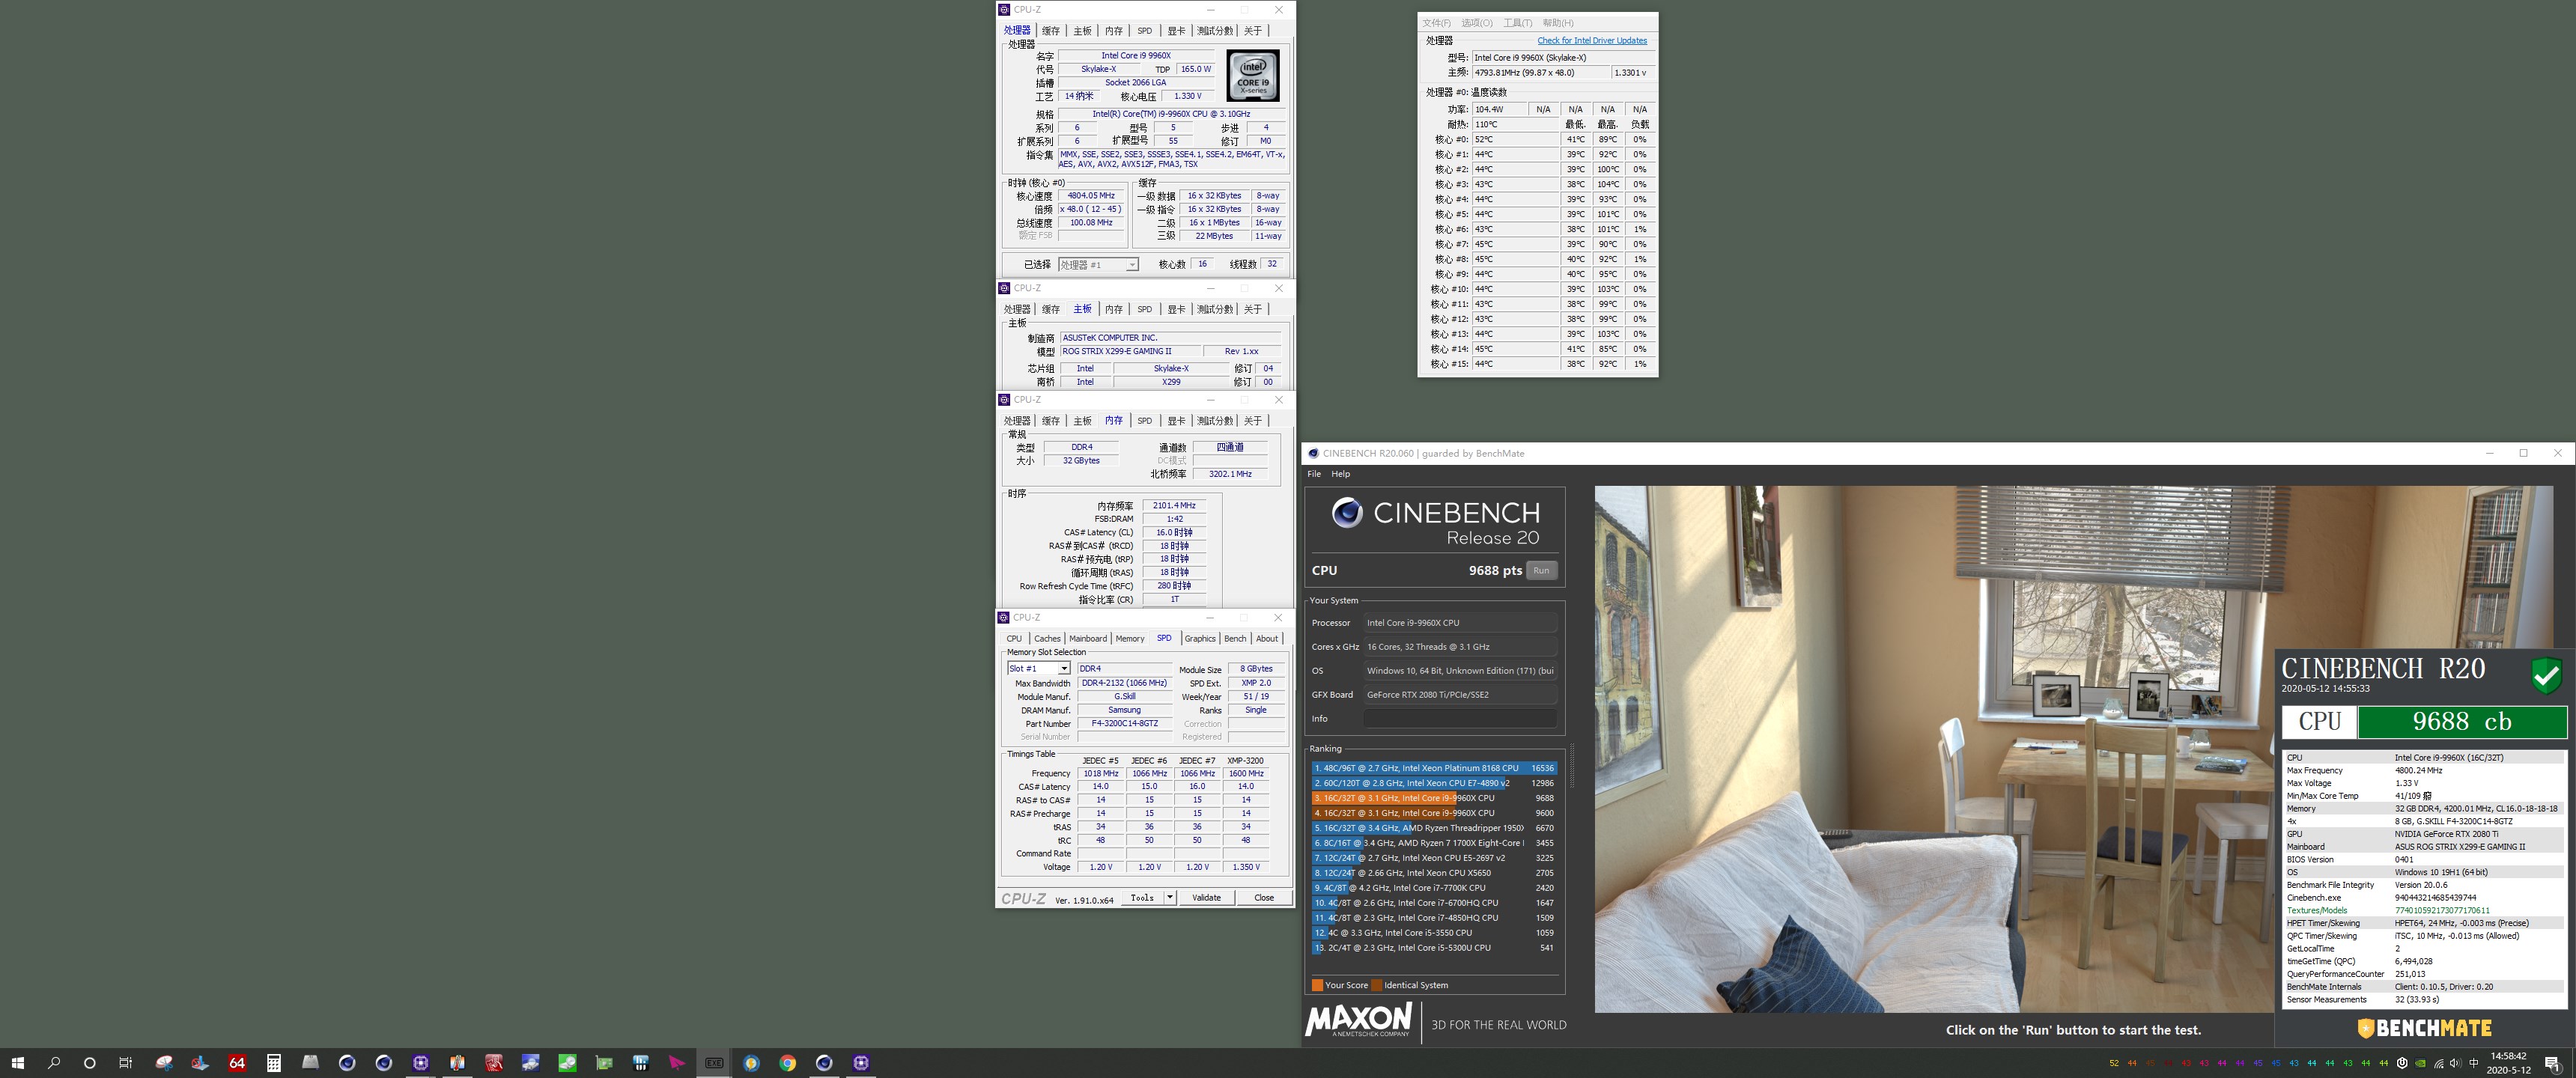The image size is (2576, 1078).
Task: Open the Wi-Fi network tray icon
Action: tap(2438, 1063)
